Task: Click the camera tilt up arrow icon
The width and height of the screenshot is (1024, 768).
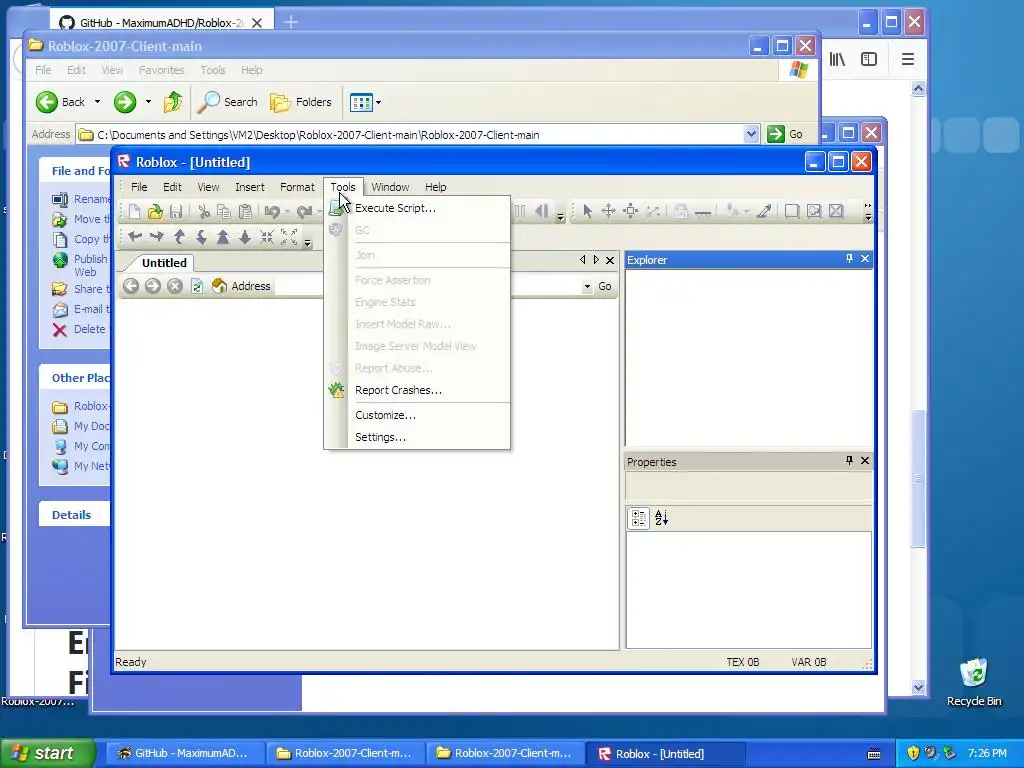Action: click(x=180, y=236)
